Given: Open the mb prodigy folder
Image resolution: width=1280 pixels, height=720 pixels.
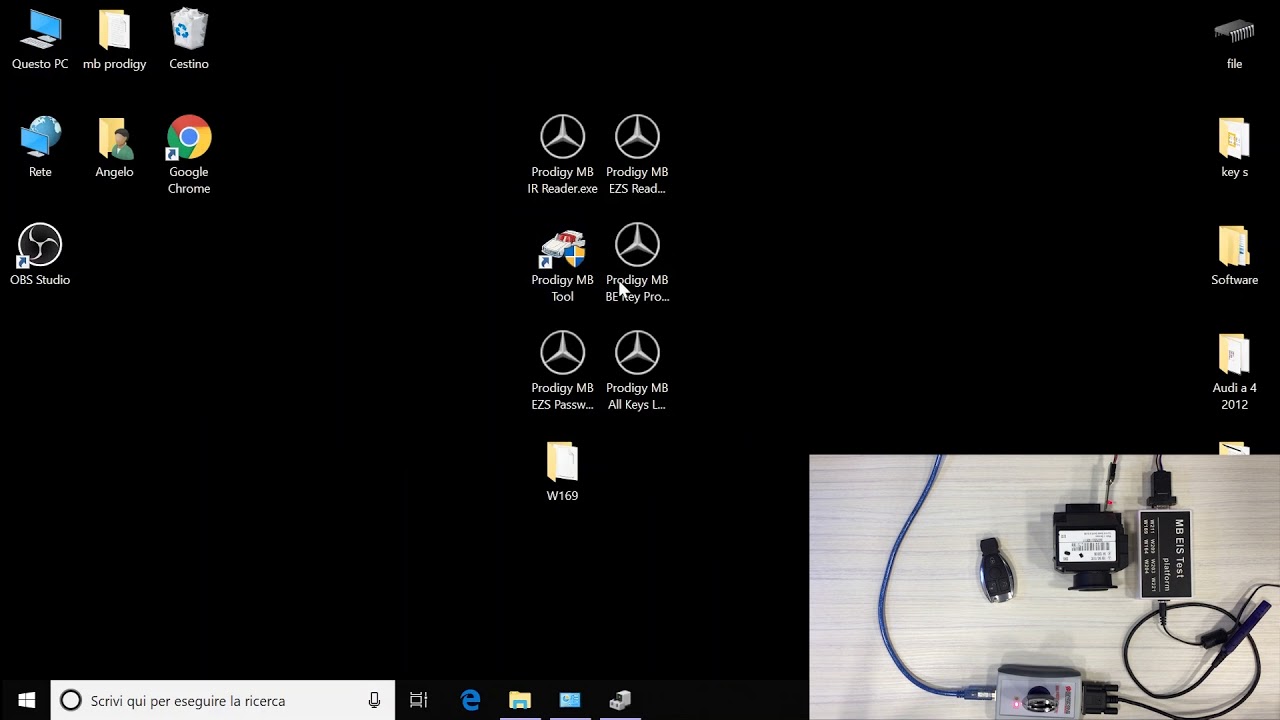Looking at the screenshot, I should tap(114, 40).
